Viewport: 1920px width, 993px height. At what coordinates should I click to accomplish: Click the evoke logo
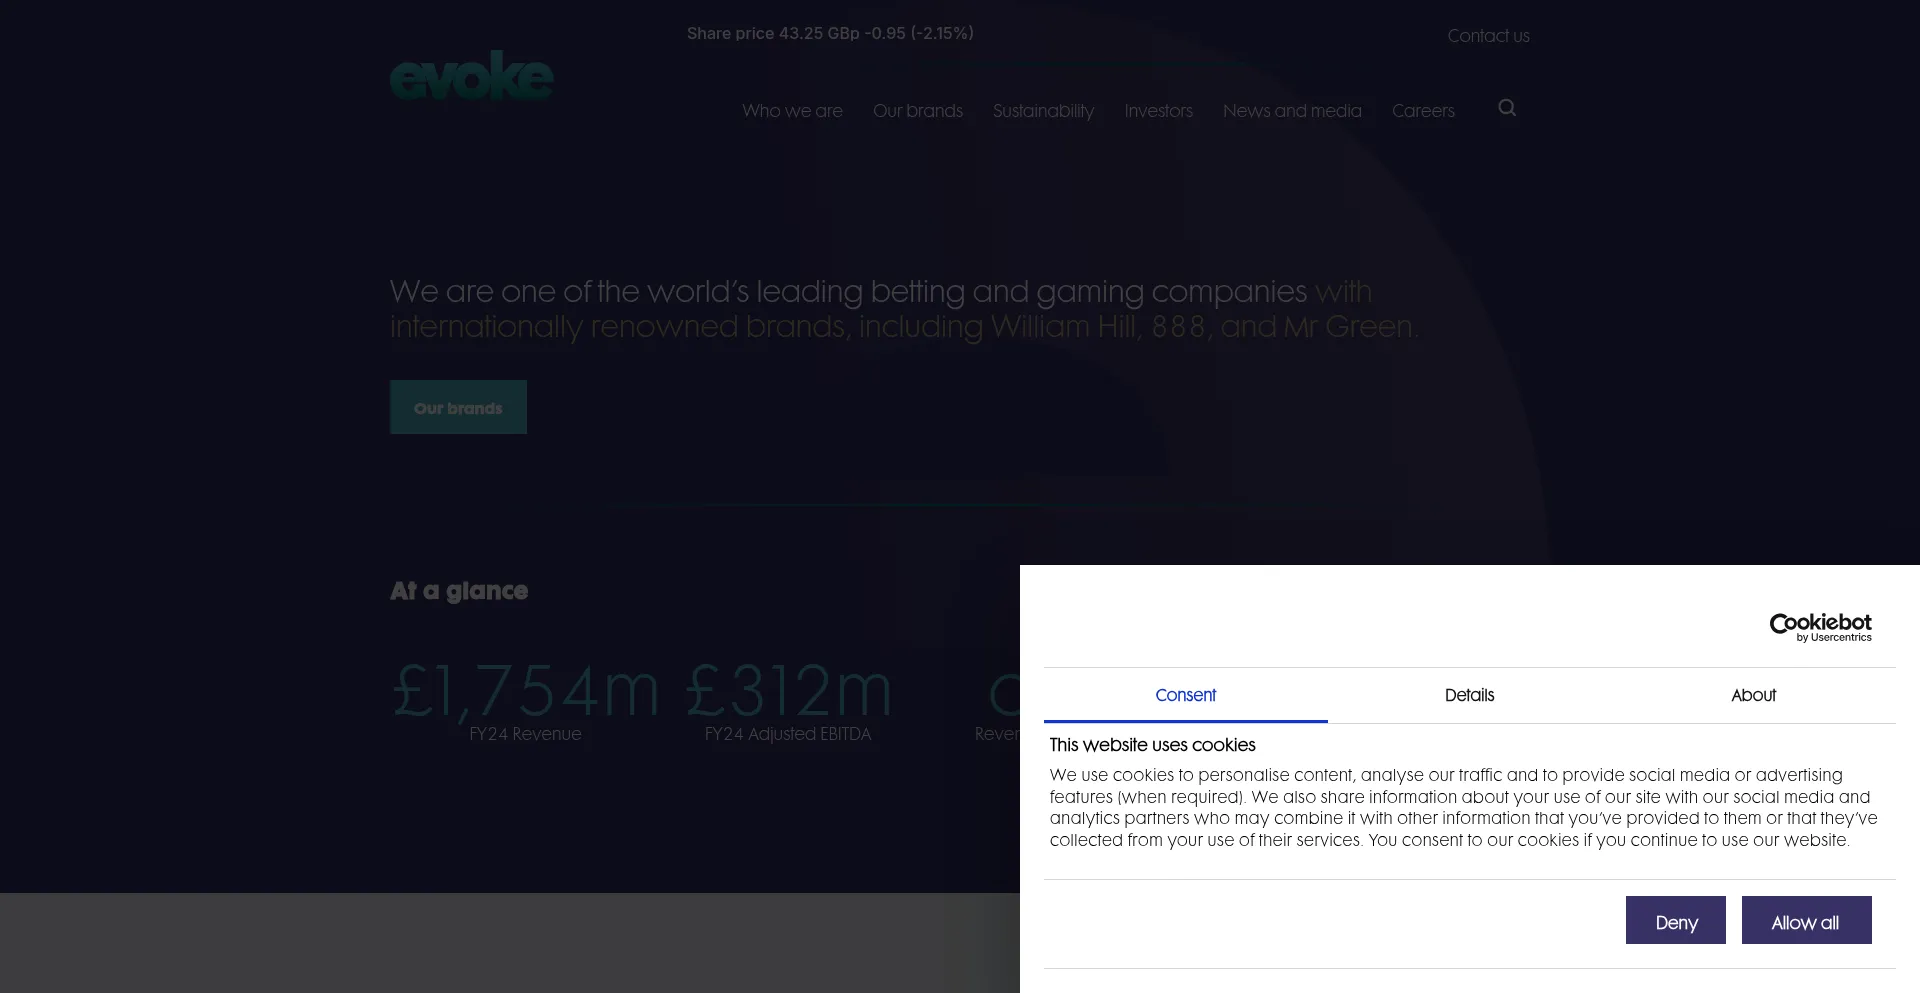tap(471, 77)
